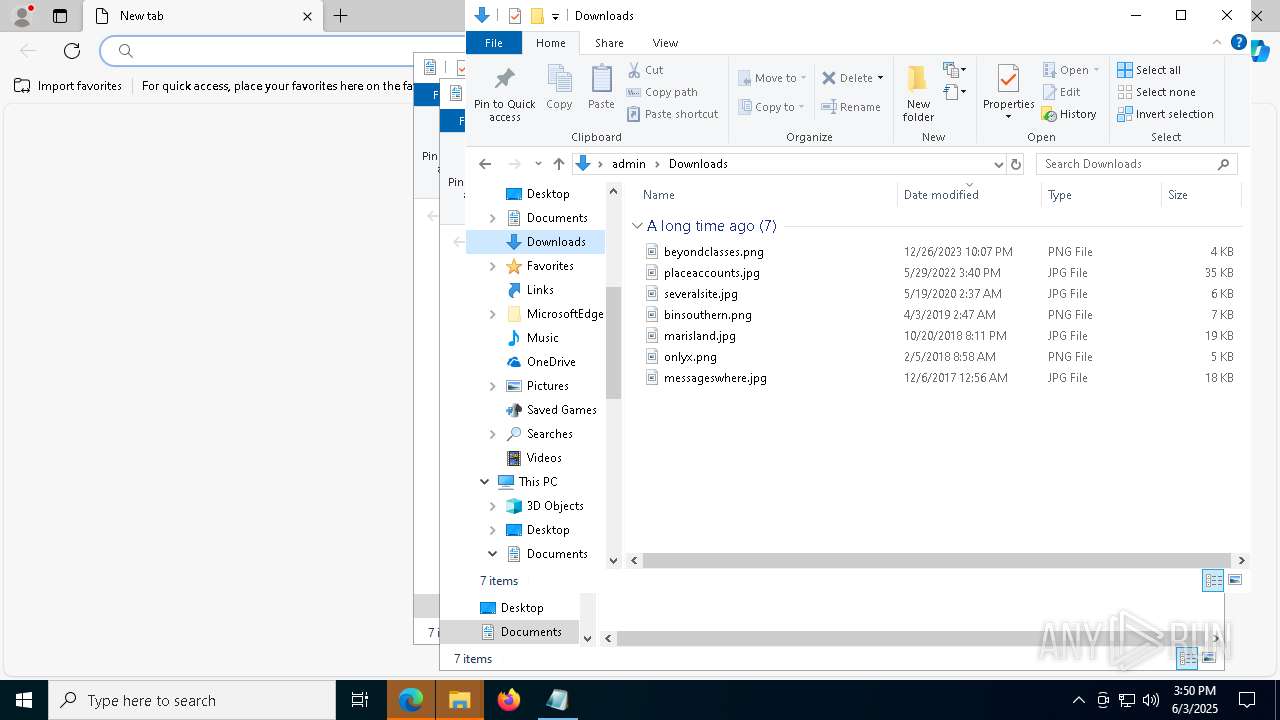Open Delete dropdown arrow
This screenshot has width=1280, height=720.
coord(880,78)
